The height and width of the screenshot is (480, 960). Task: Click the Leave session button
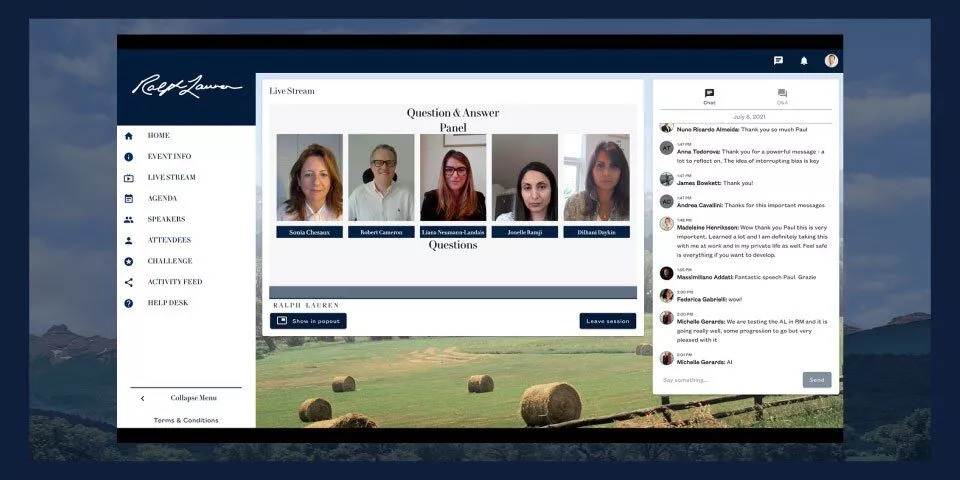[x=608, y=321]
